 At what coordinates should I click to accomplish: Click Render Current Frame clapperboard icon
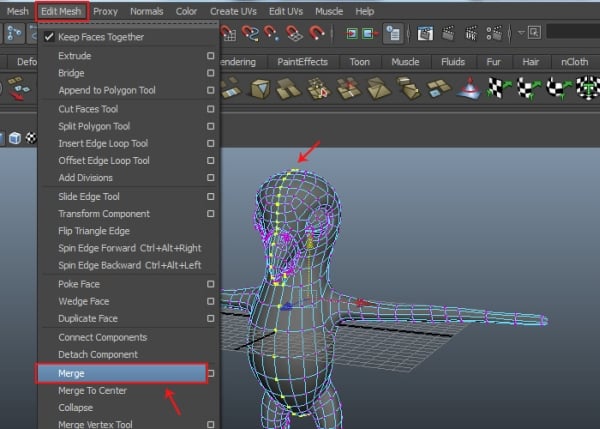(448, 34)
